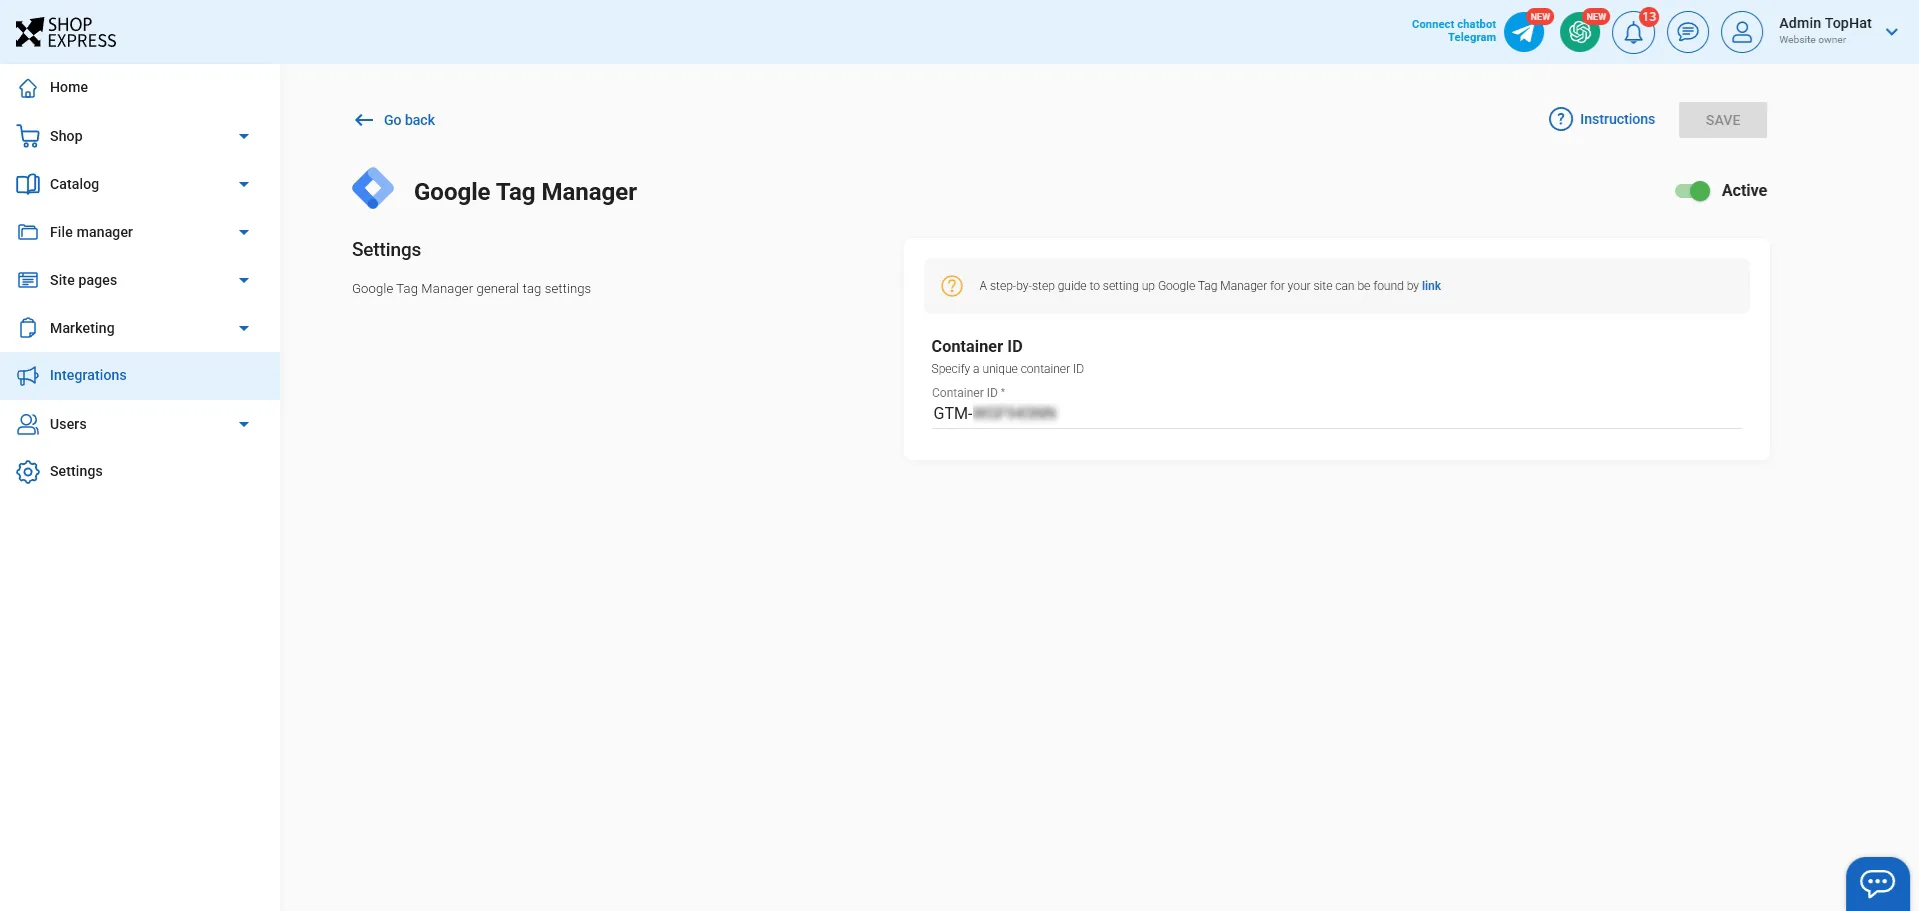
Task: Click the Home house icon
Action: pyautogui.click(x=28, y=88)
